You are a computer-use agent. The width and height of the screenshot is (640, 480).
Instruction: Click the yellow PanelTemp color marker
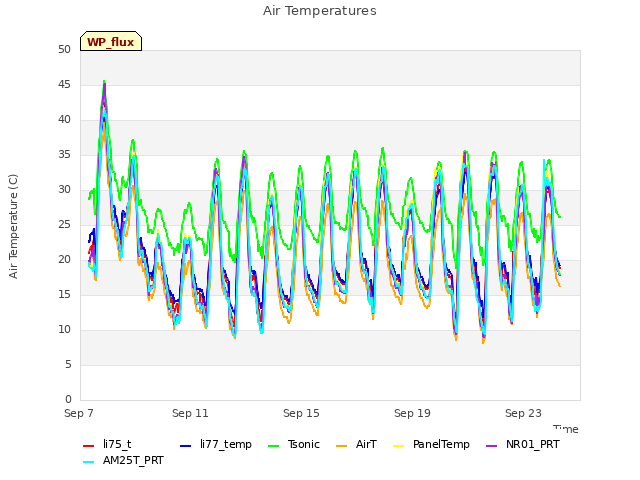coord(398,446)
